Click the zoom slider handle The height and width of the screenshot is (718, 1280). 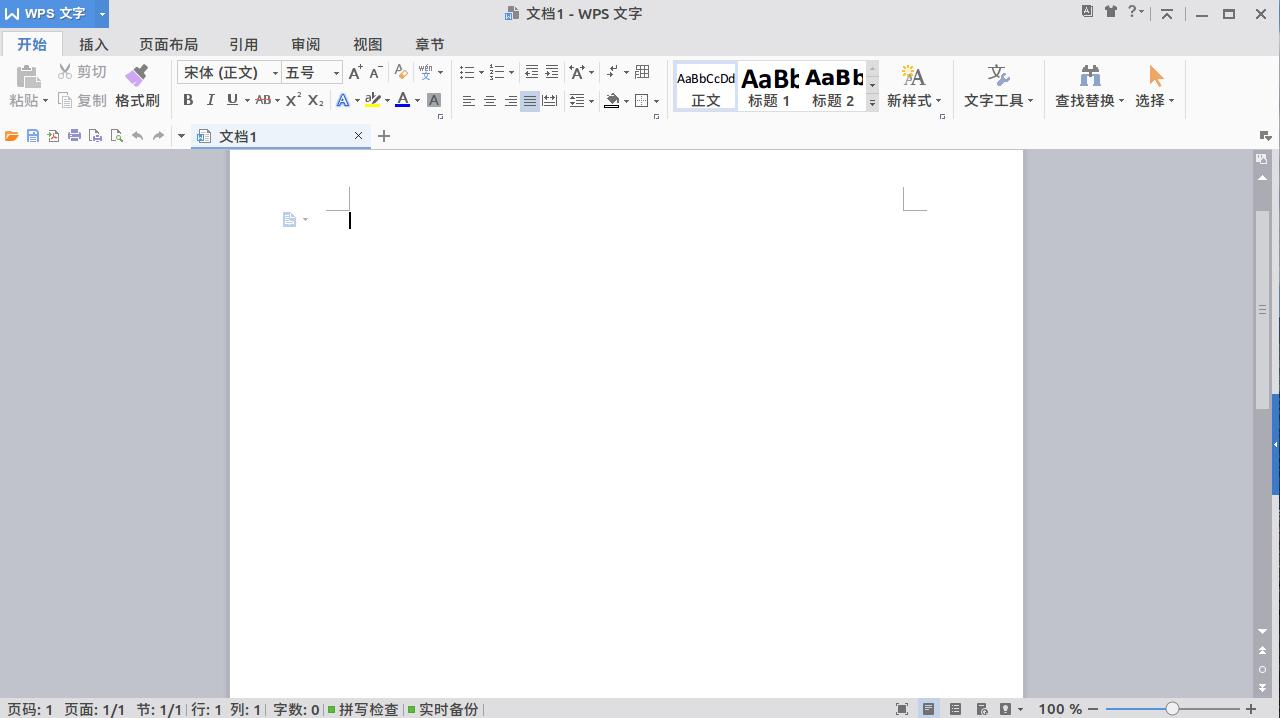[1171, 709]
